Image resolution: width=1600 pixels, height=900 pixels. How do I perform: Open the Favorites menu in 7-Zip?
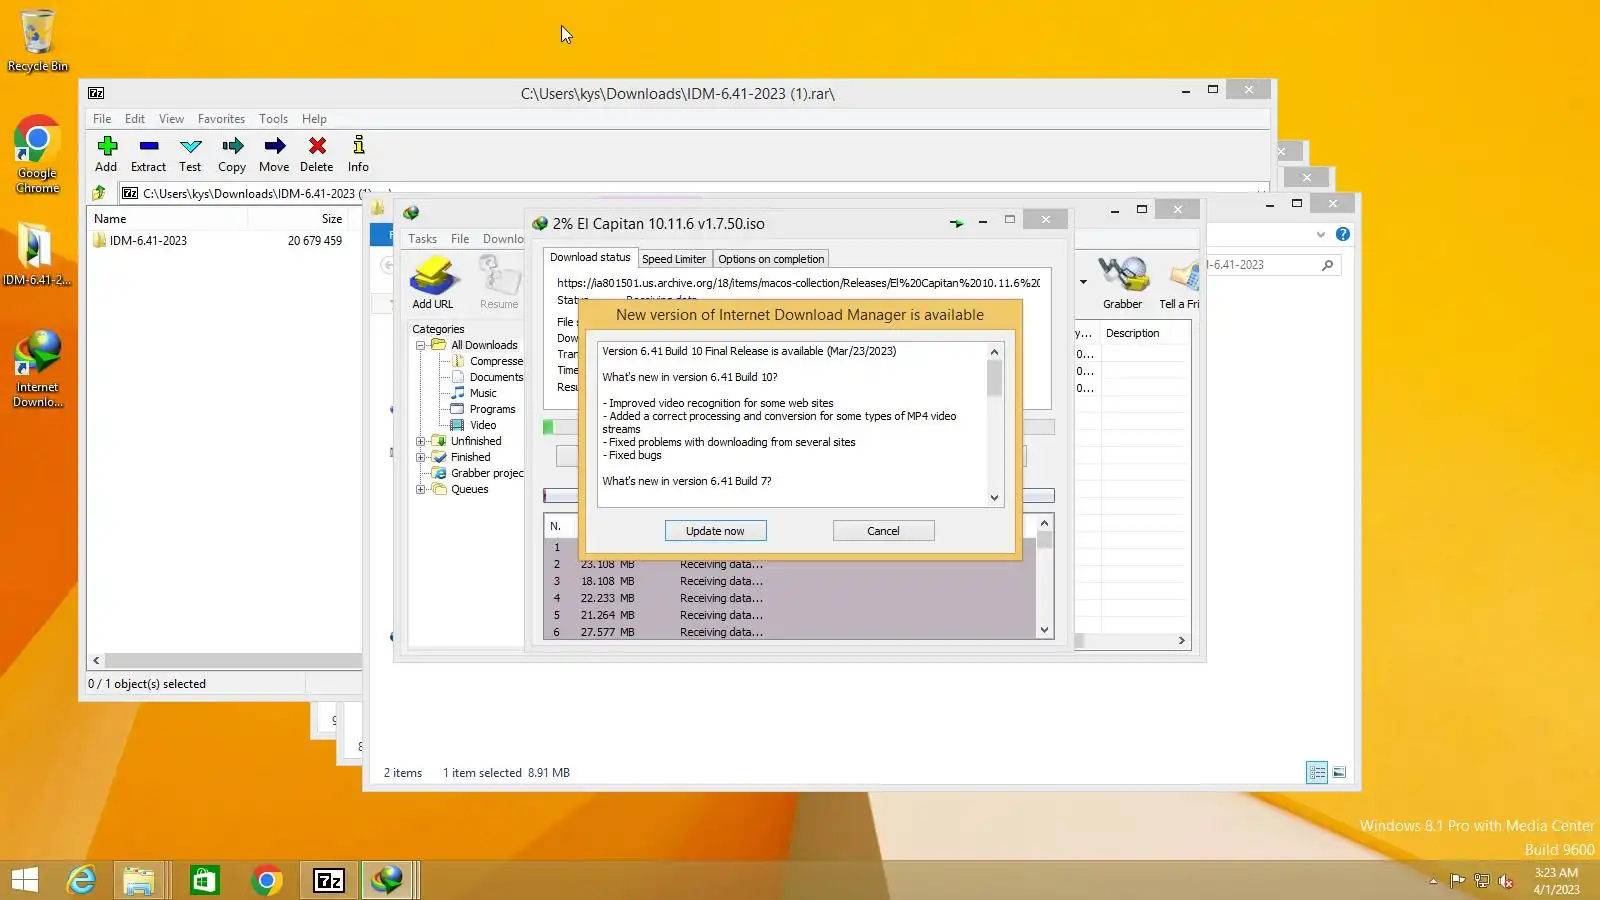coord(221,118)
